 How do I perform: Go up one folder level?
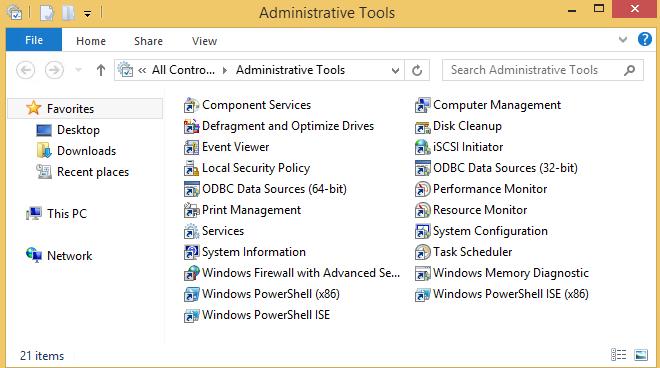coord(101,70)
